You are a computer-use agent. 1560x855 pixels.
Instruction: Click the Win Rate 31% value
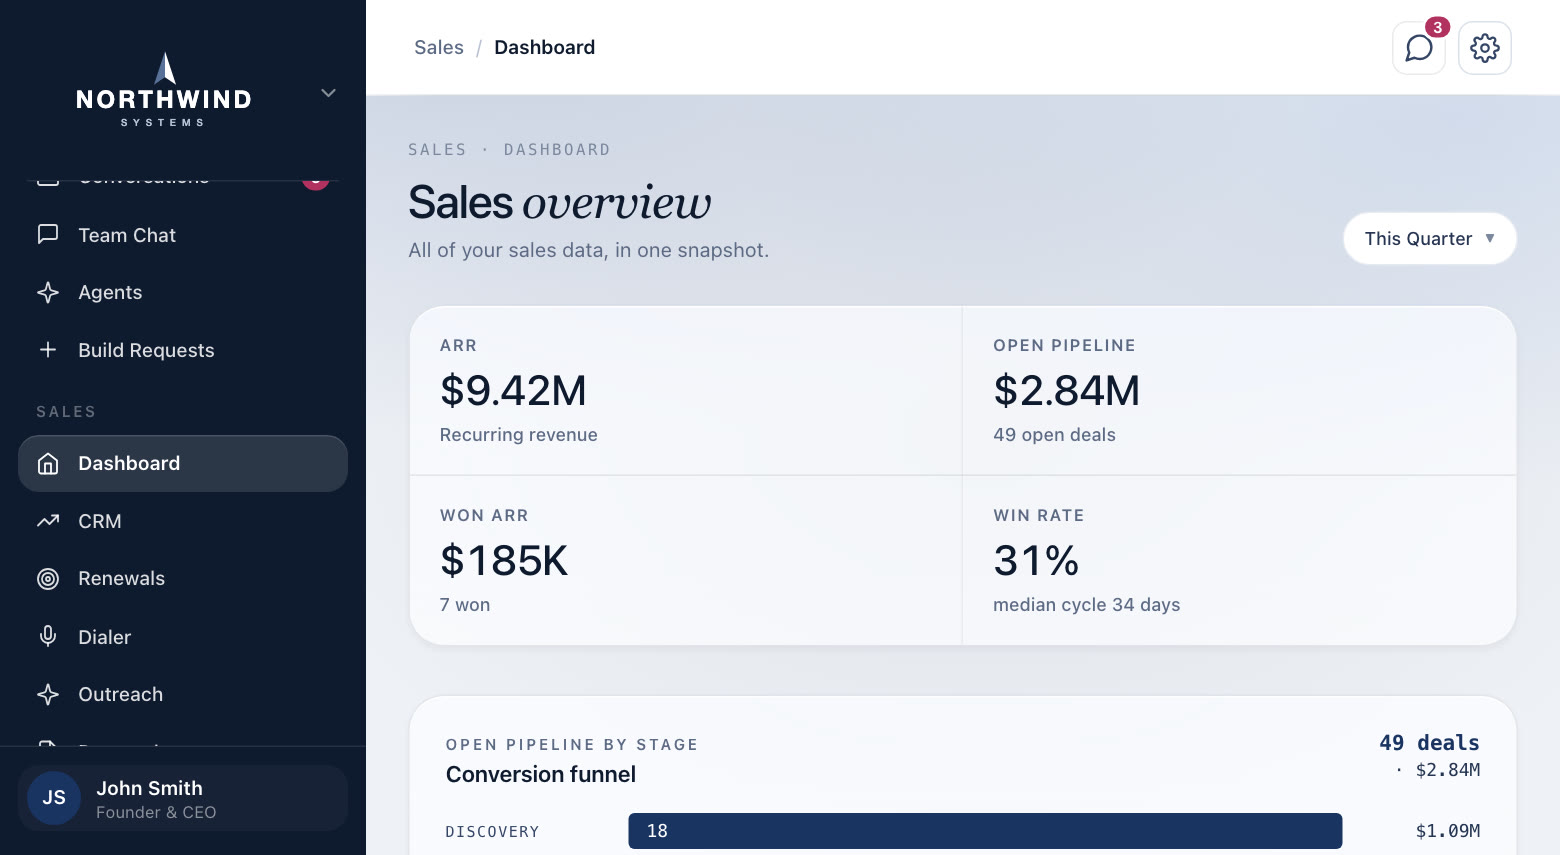[x=1036, y=561]
